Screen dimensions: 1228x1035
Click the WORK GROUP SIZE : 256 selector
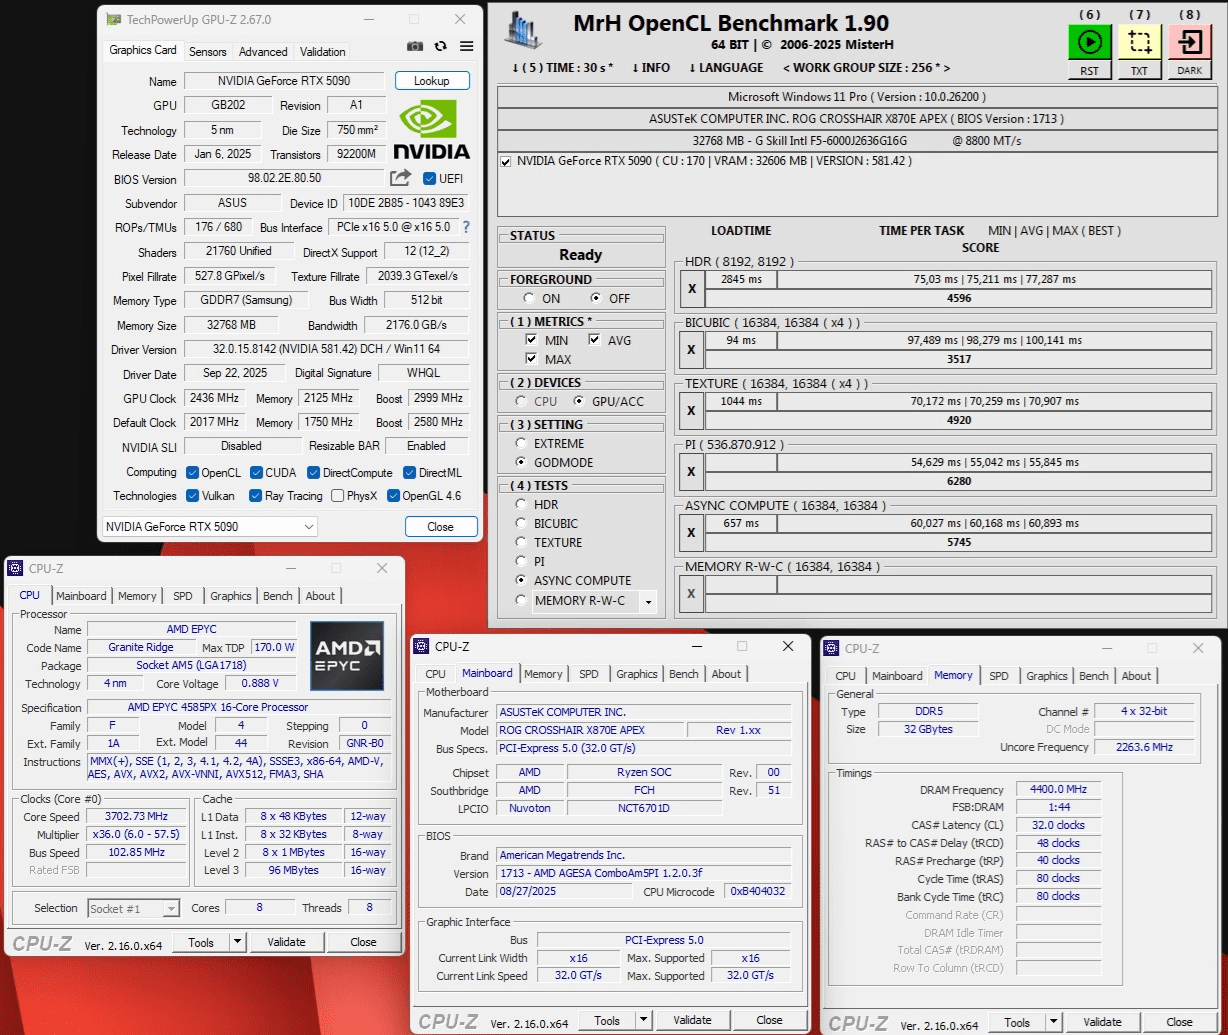(866, 68)
